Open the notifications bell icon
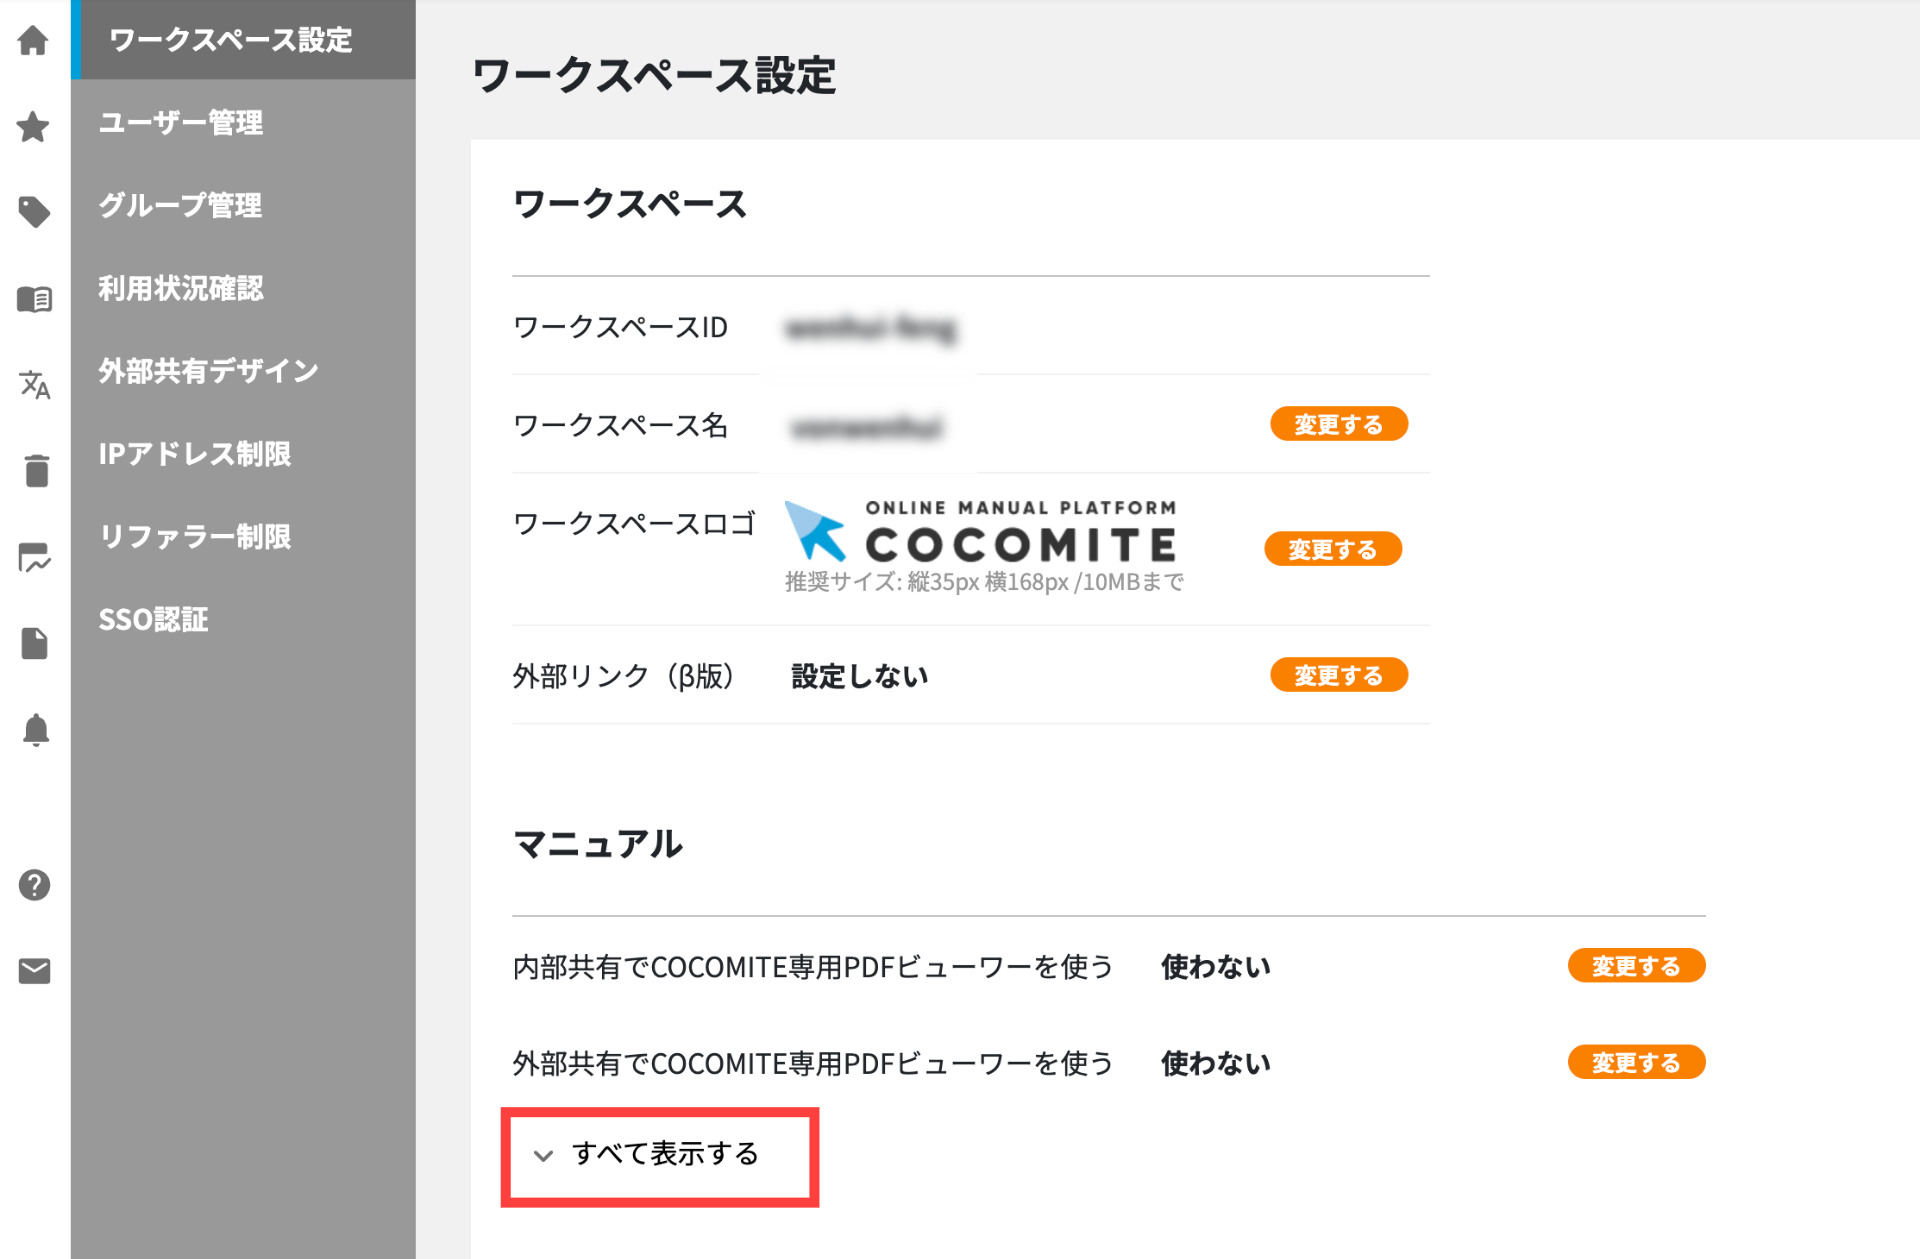 click(x=35, y=730)
